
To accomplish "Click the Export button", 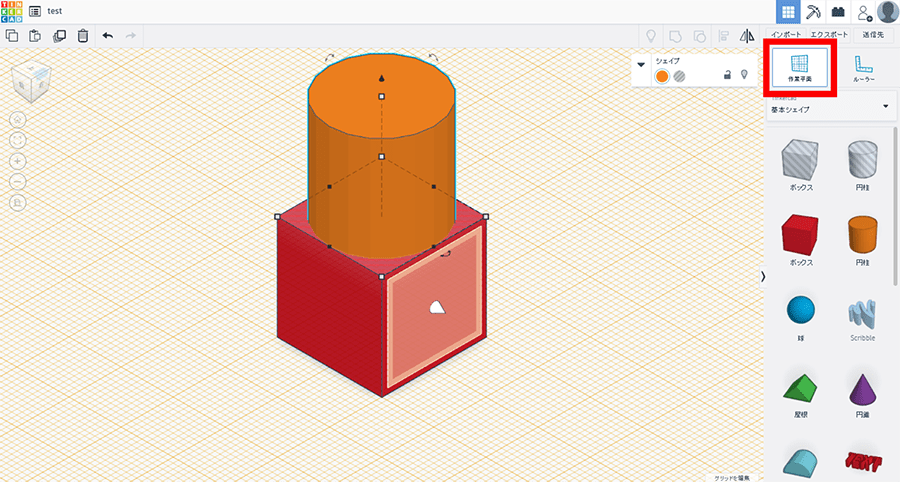I will click(829, 34).
